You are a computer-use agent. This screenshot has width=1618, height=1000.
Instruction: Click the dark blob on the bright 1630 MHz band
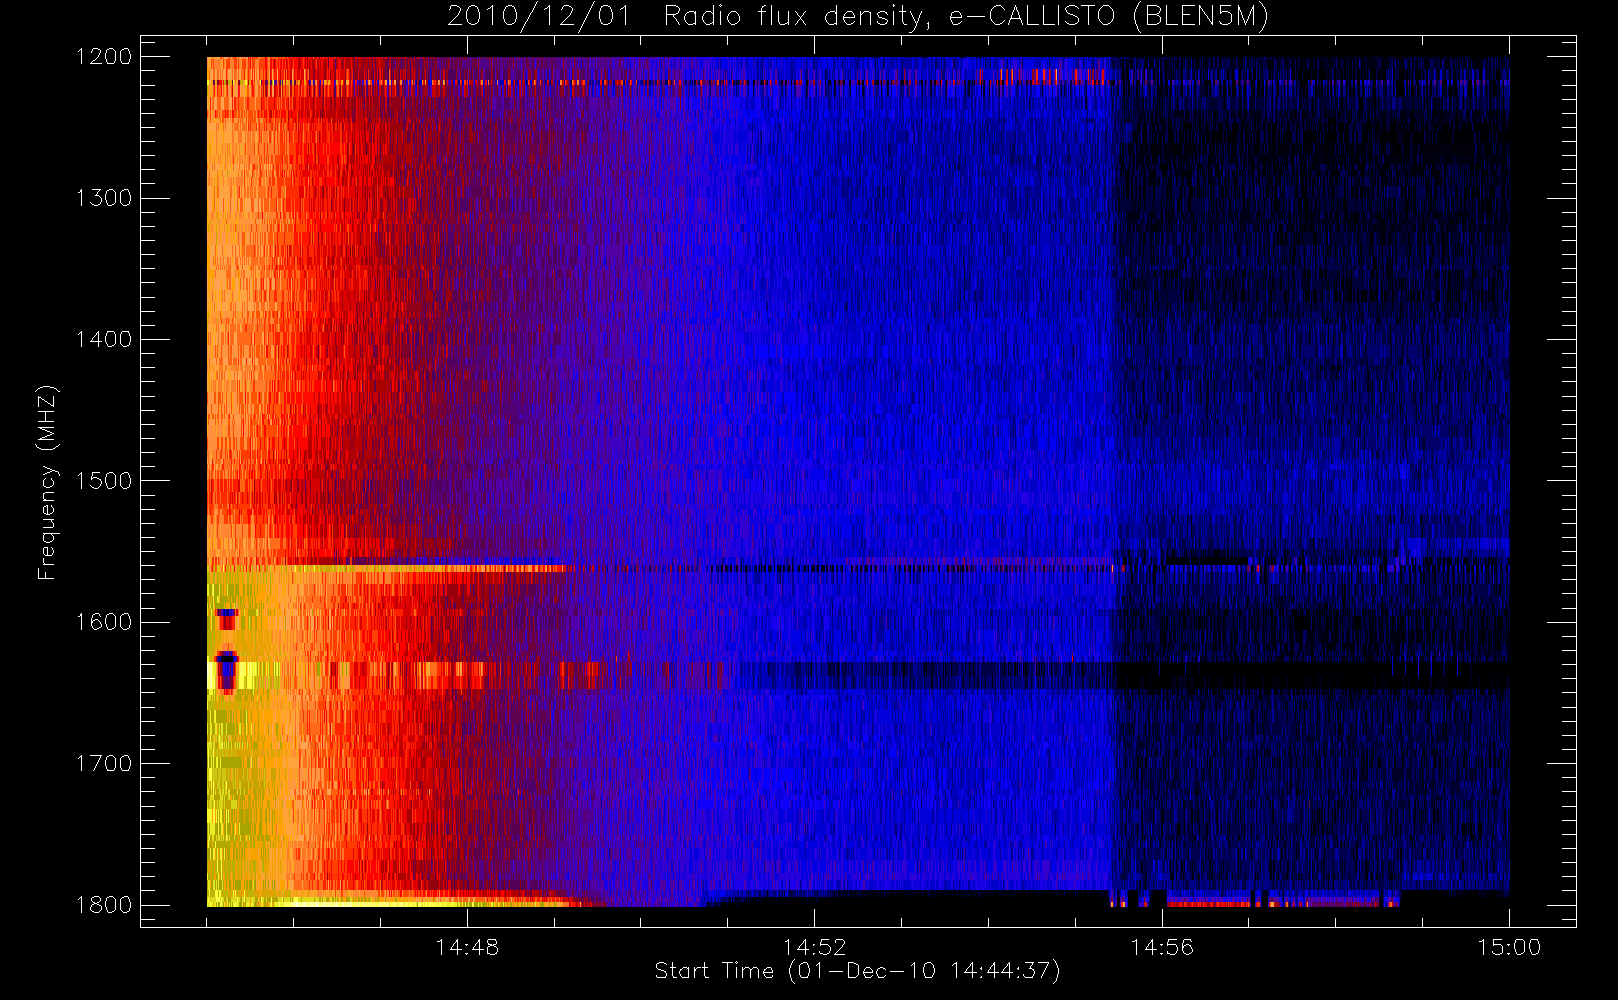pyautogui.click(x=227, y=671)
